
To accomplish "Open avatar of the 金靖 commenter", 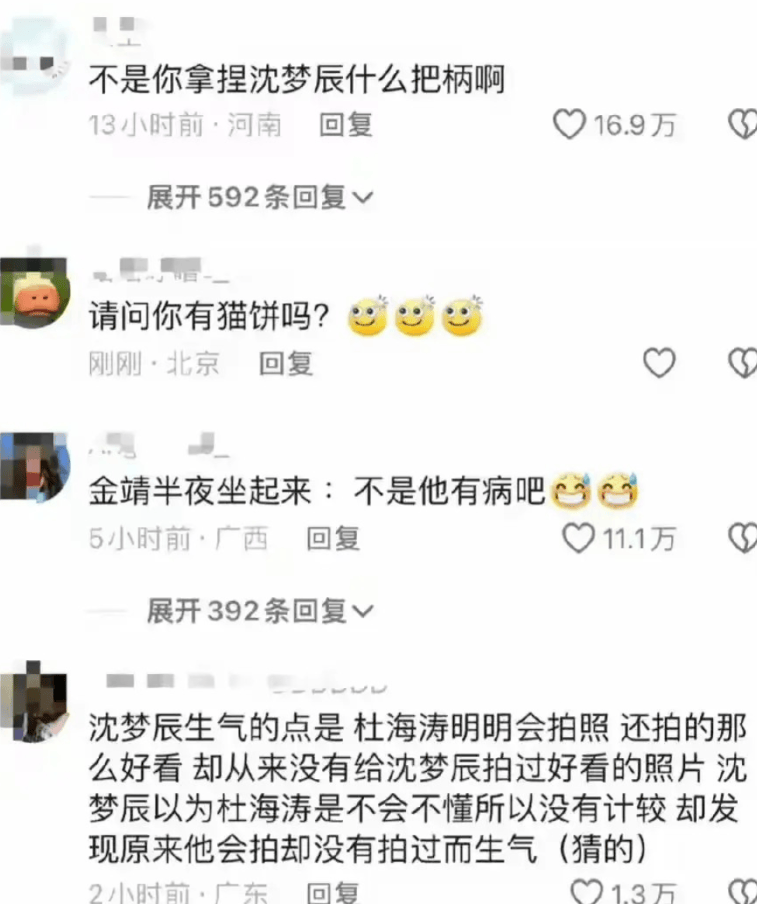I will pyautogui.click(x=33, y=466).
